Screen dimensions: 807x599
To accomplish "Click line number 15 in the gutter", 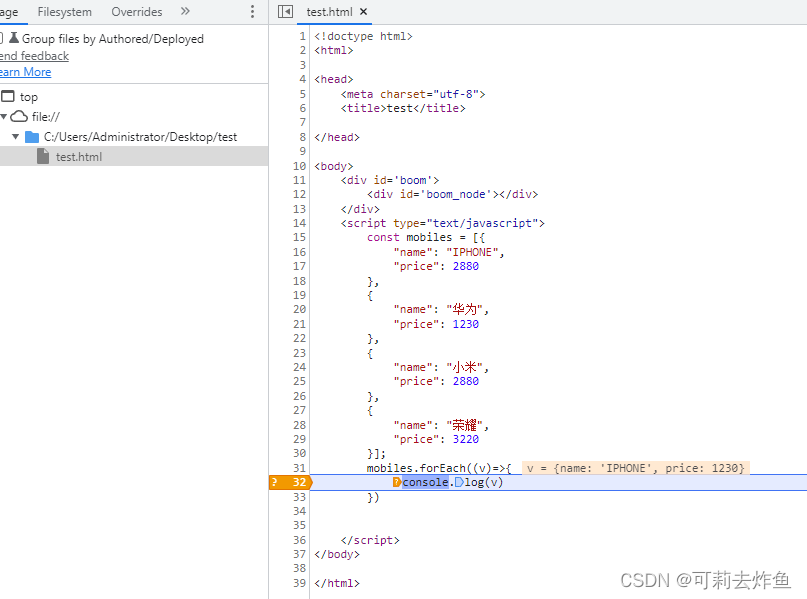I will click(300, 237).
